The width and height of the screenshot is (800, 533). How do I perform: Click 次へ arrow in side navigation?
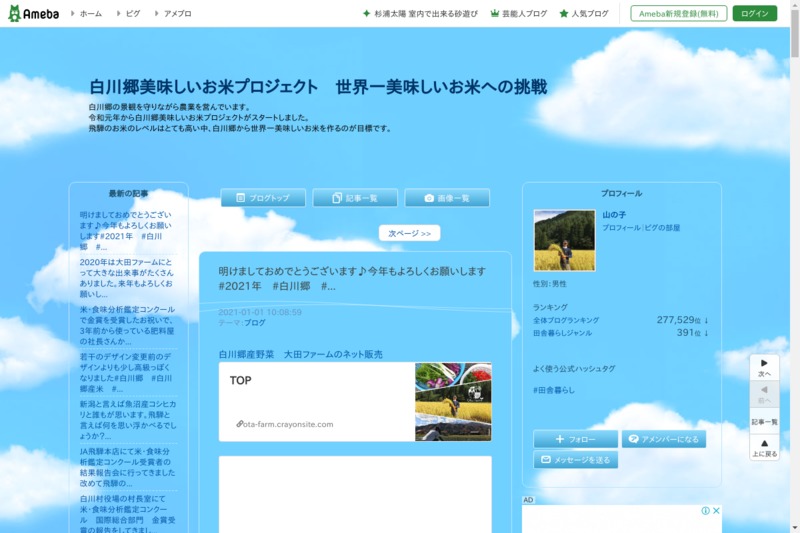764,367
